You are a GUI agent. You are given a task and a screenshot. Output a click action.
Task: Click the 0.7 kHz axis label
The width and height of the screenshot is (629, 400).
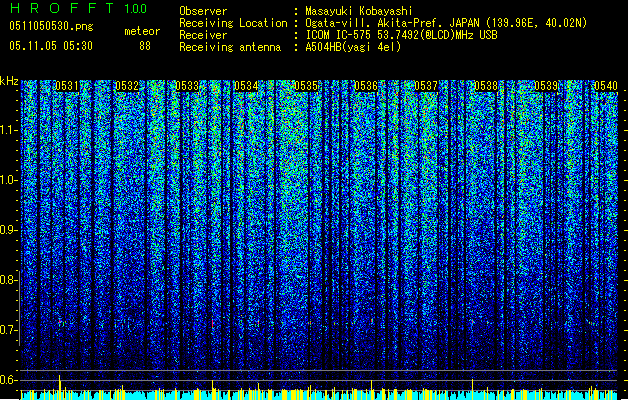(x=8, y=330)
